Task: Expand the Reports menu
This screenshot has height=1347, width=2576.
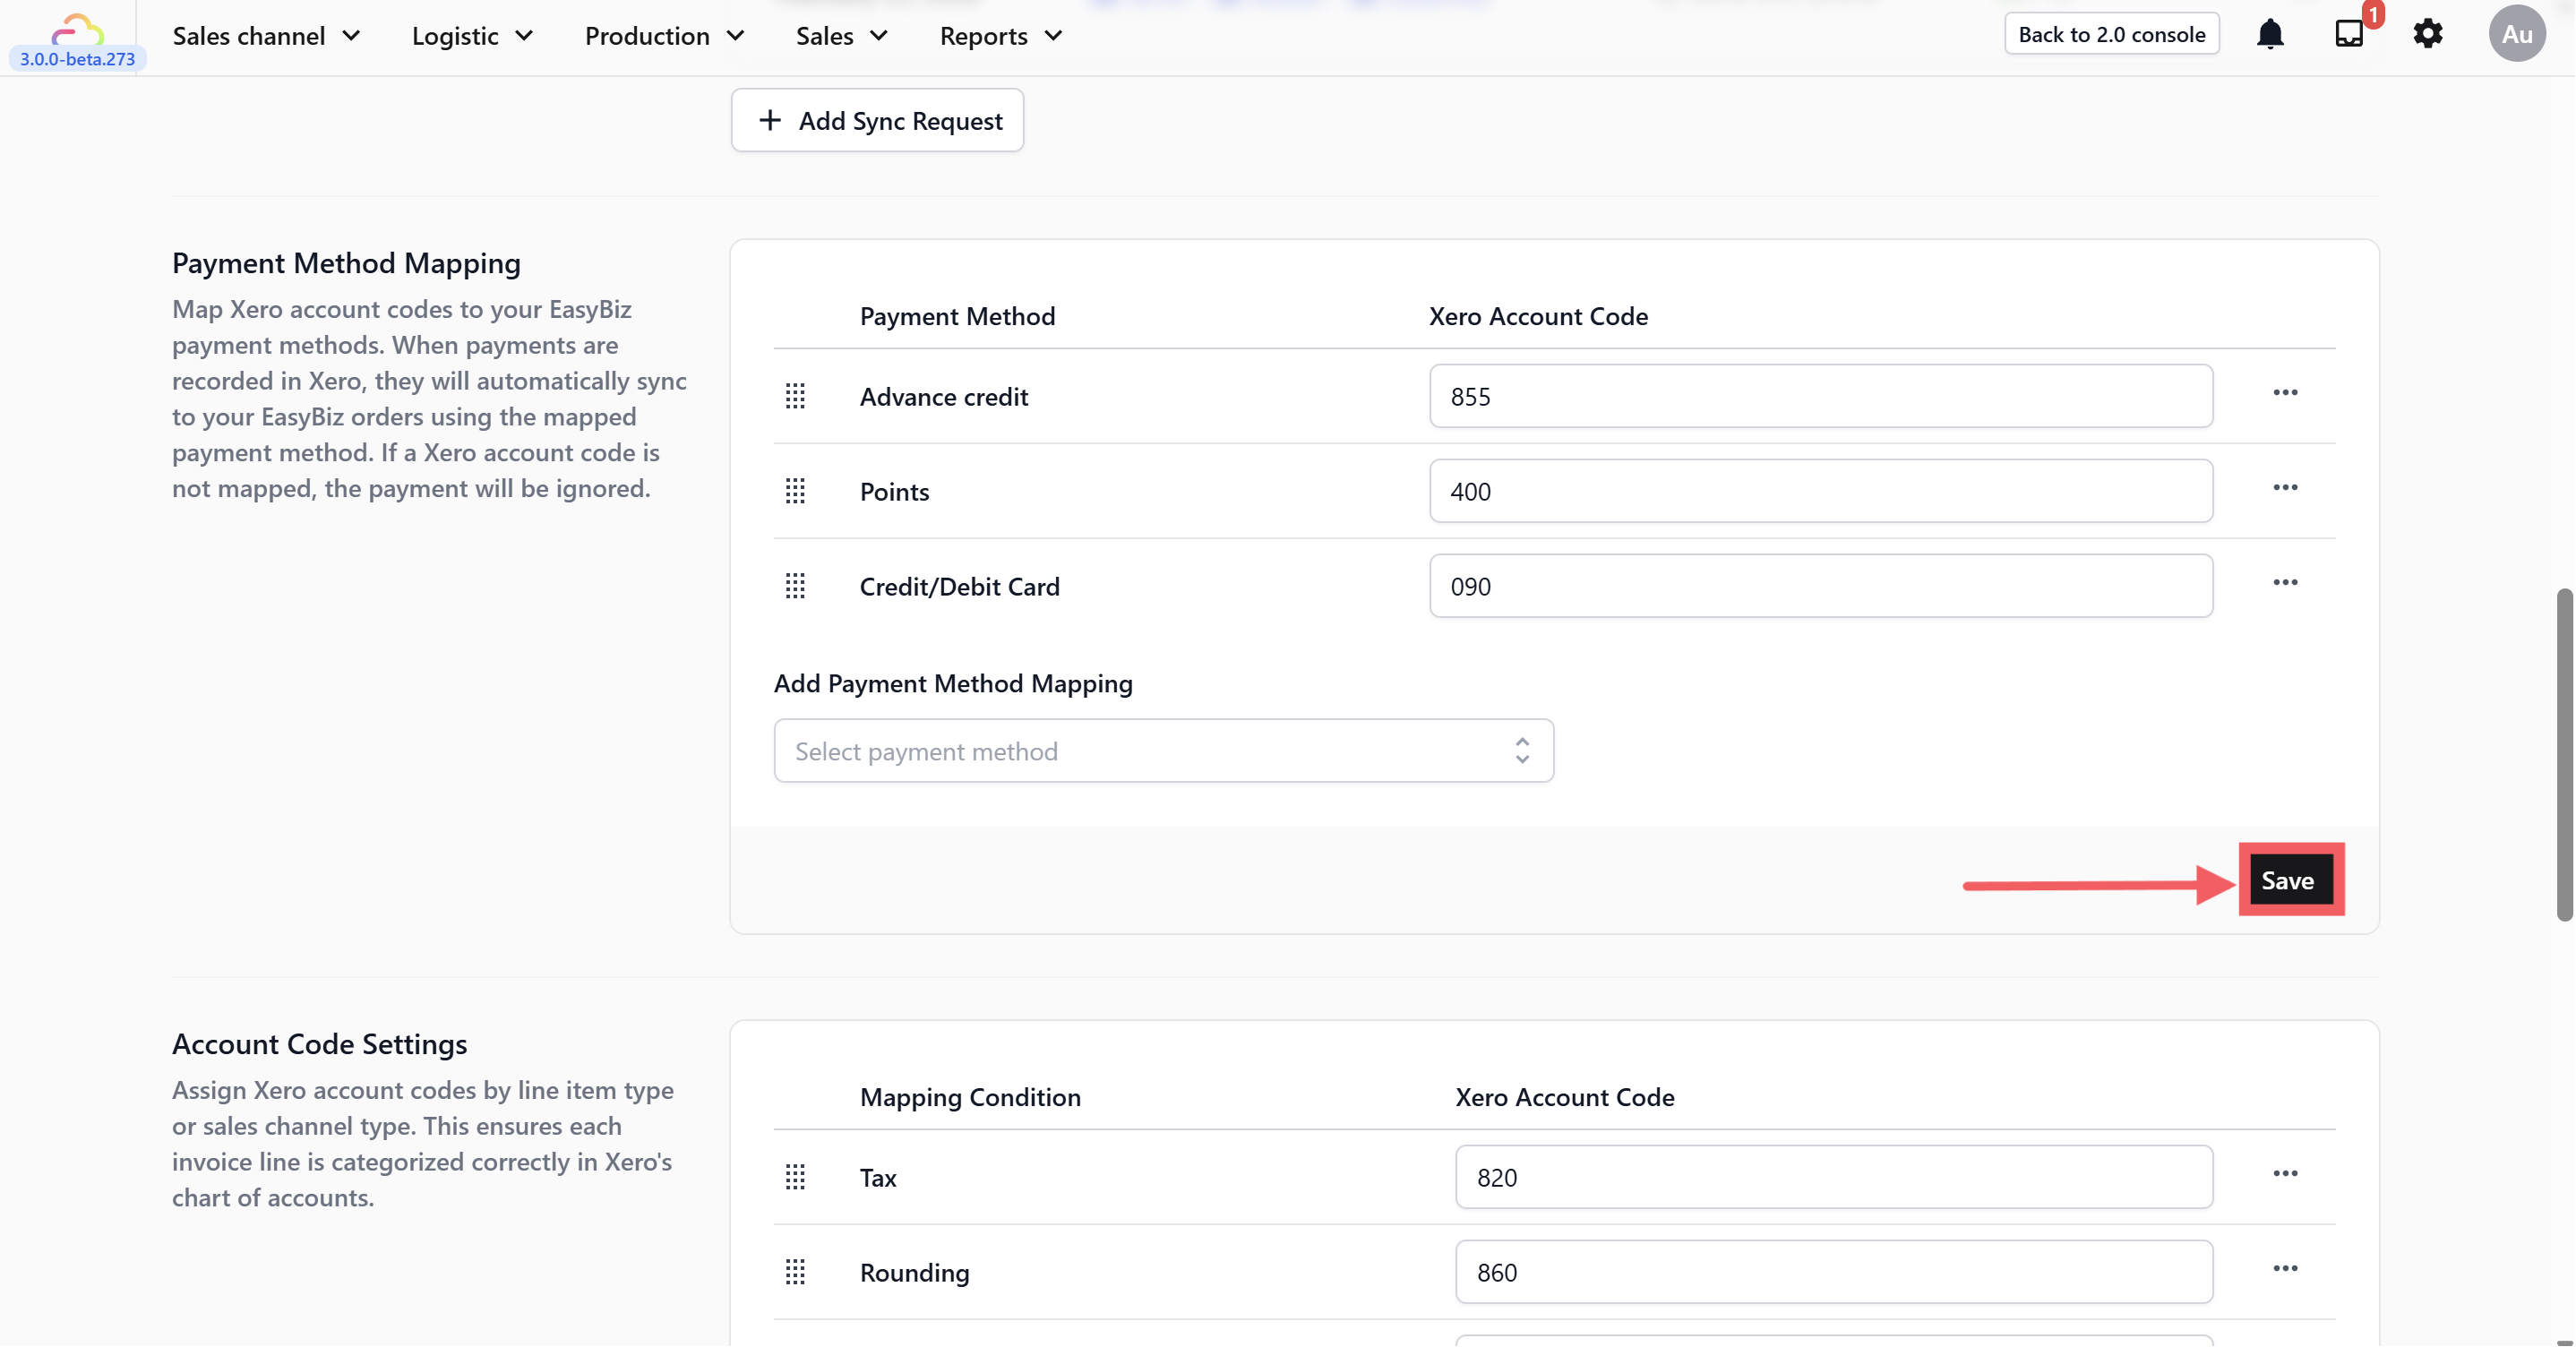Action: coord(1000,37)
